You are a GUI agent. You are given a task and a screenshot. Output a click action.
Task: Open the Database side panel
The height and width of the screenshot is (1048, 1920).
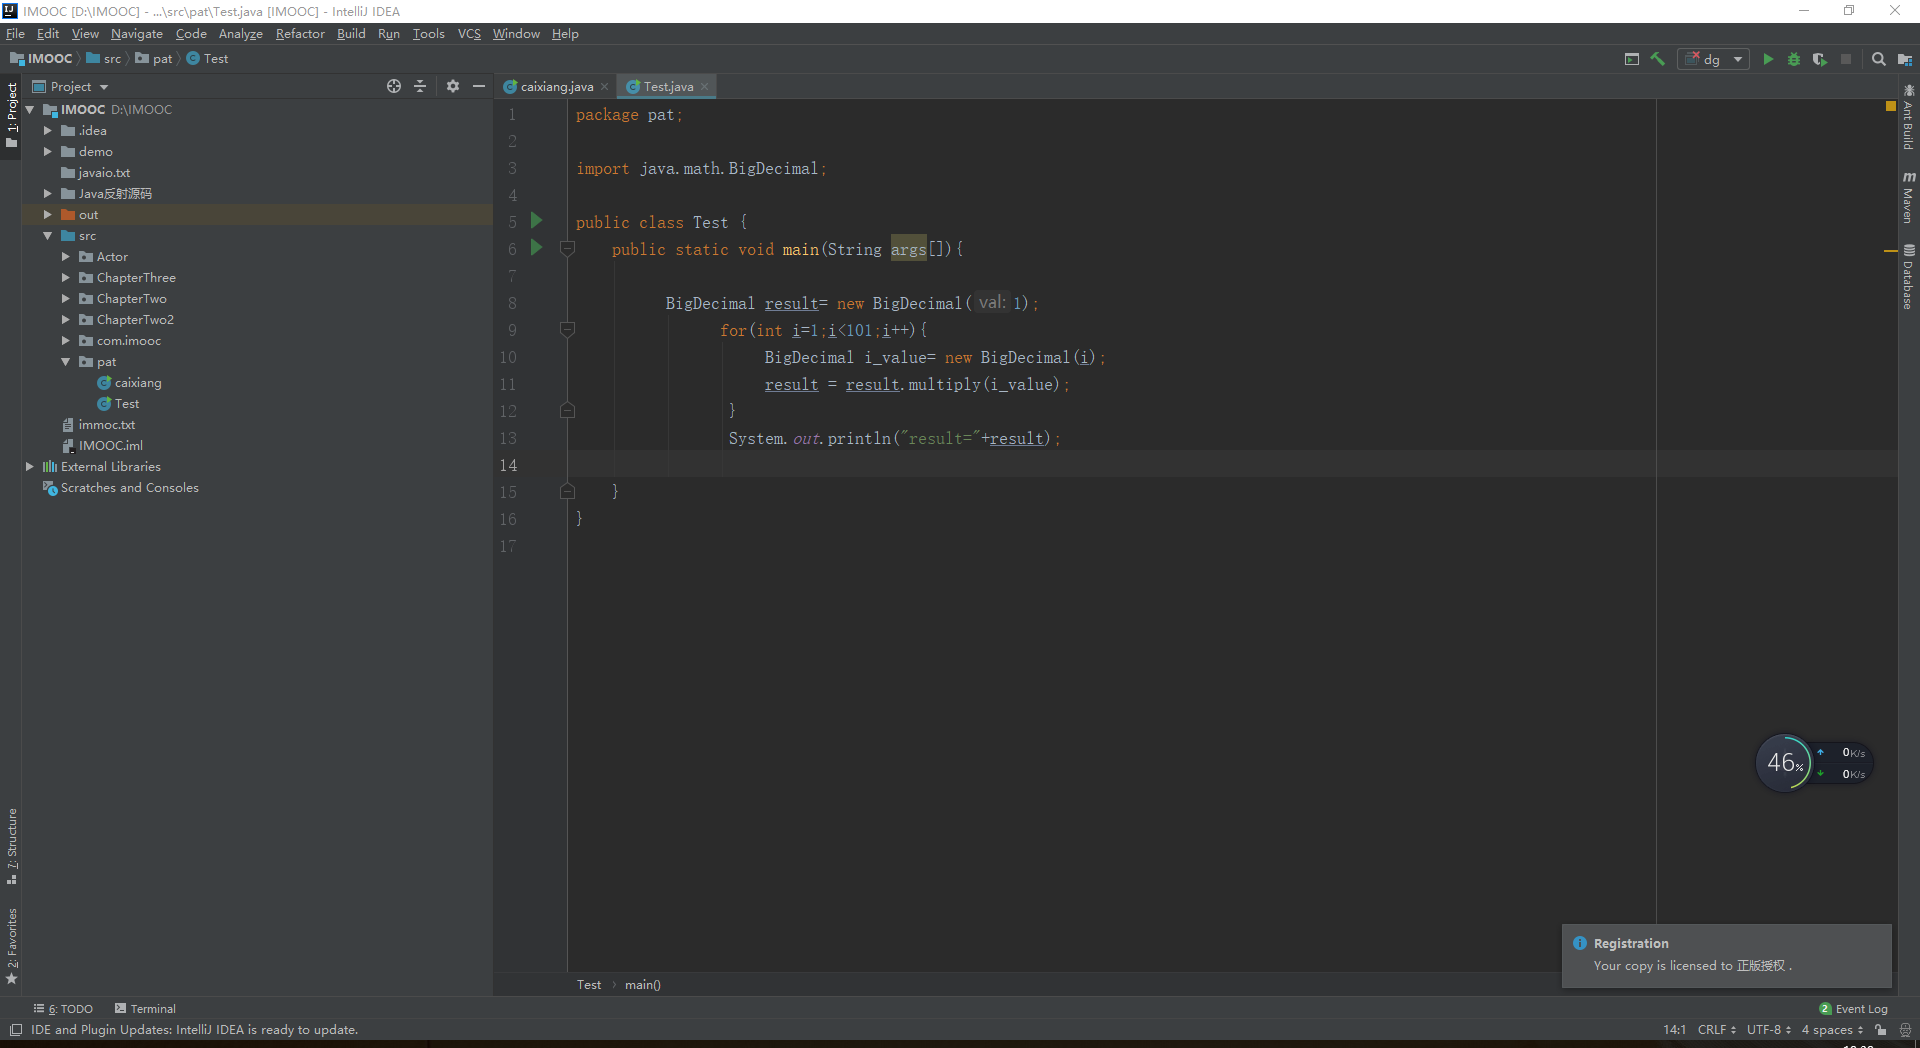coord(1908,276)
